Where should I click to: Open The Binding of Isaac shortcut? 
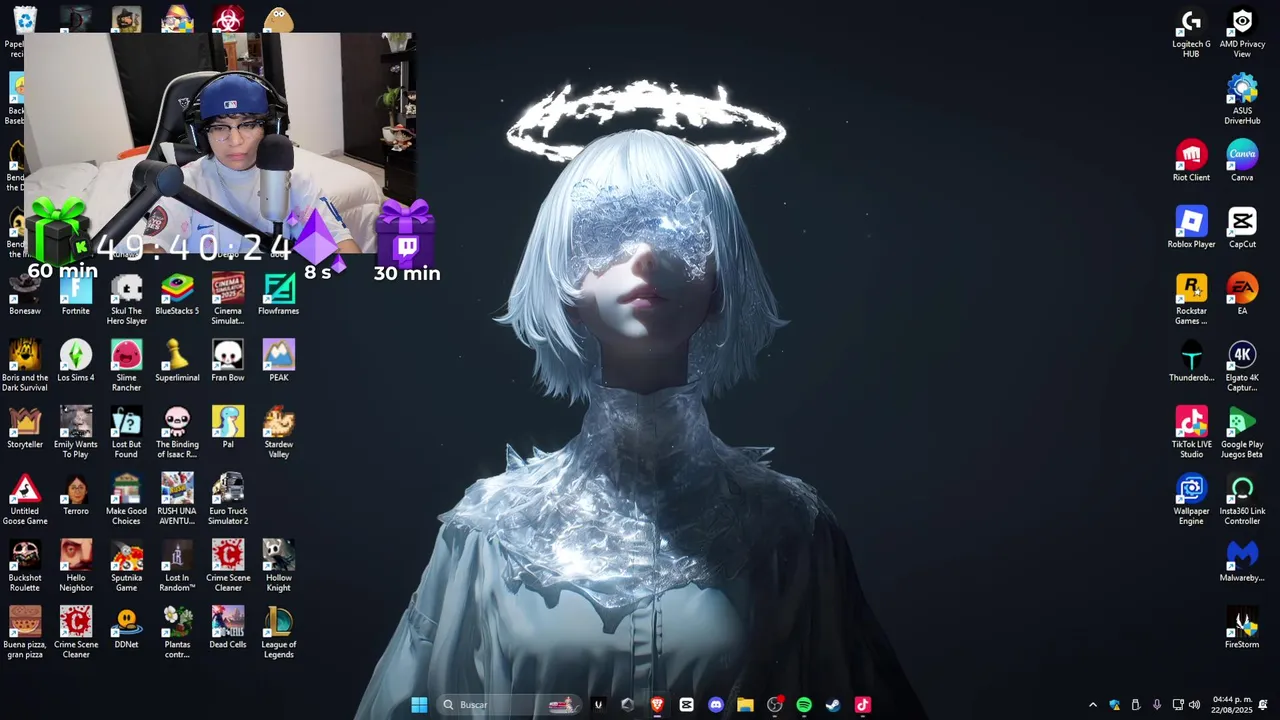(x=177, y=432)
